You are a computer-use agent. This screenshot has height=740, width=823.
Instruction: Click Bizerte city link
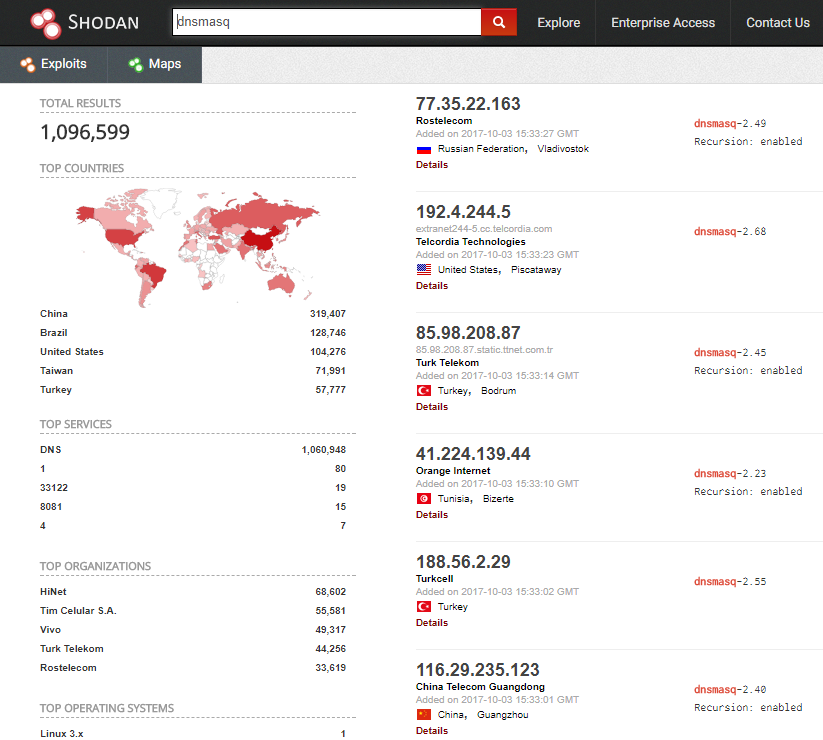(499, 499)
